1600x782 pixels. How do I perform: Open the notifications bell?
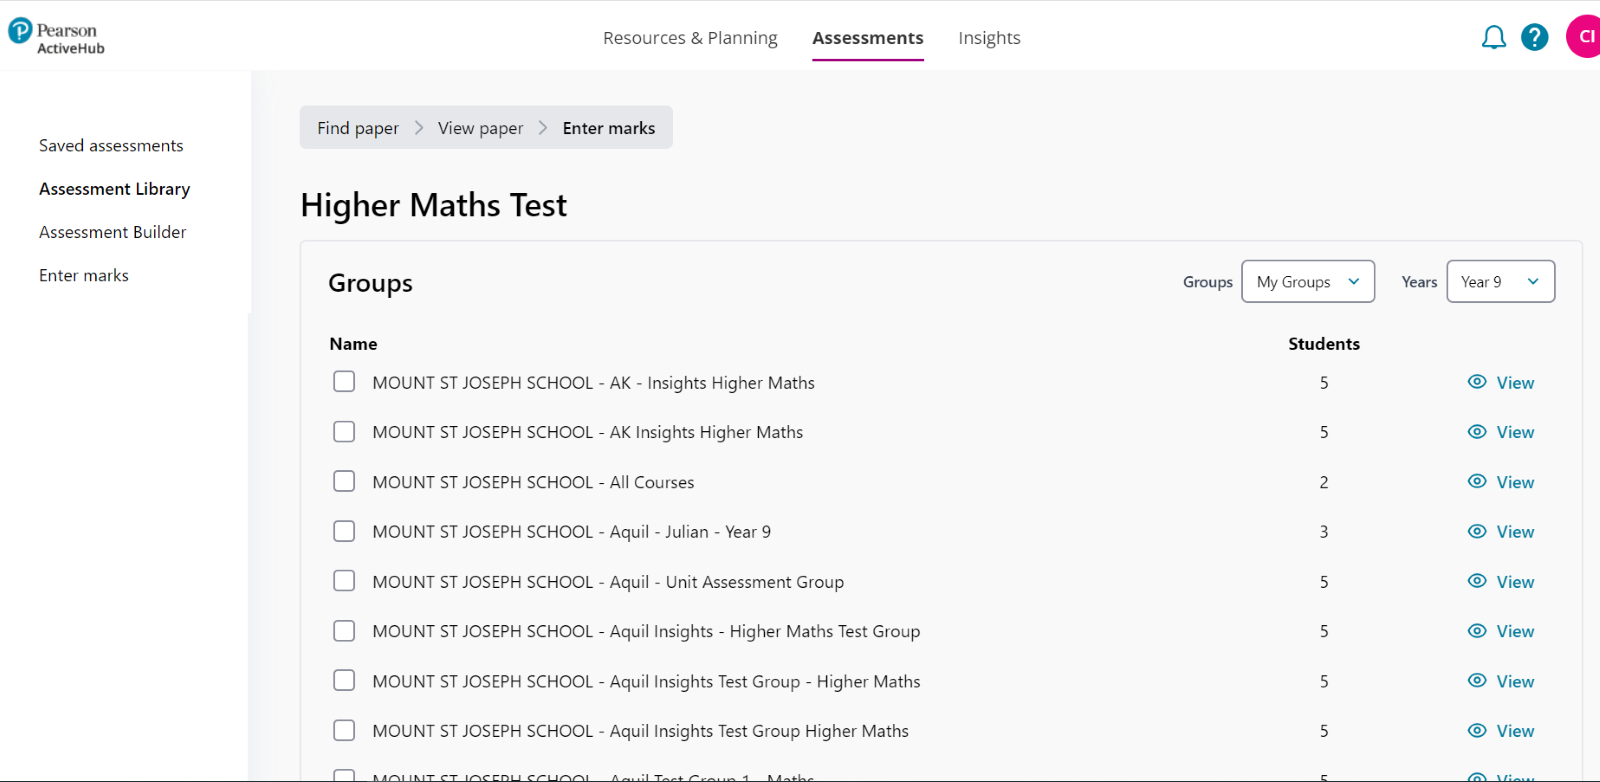(1493, 38)
